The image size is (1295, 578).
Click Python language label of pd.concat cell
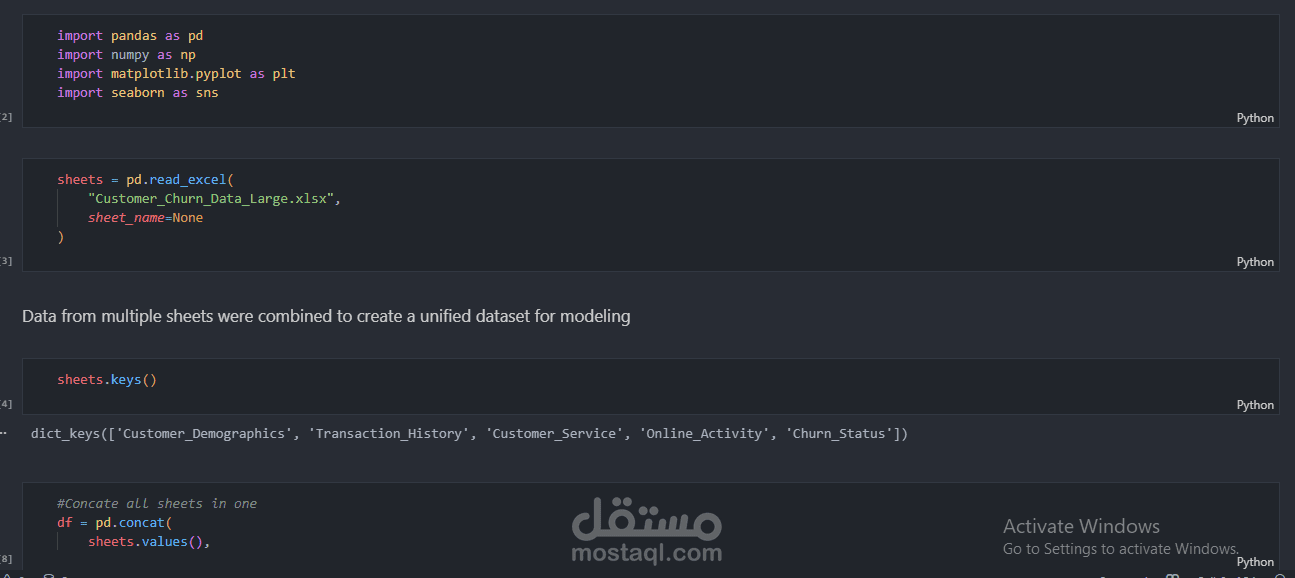point(1255,562)
